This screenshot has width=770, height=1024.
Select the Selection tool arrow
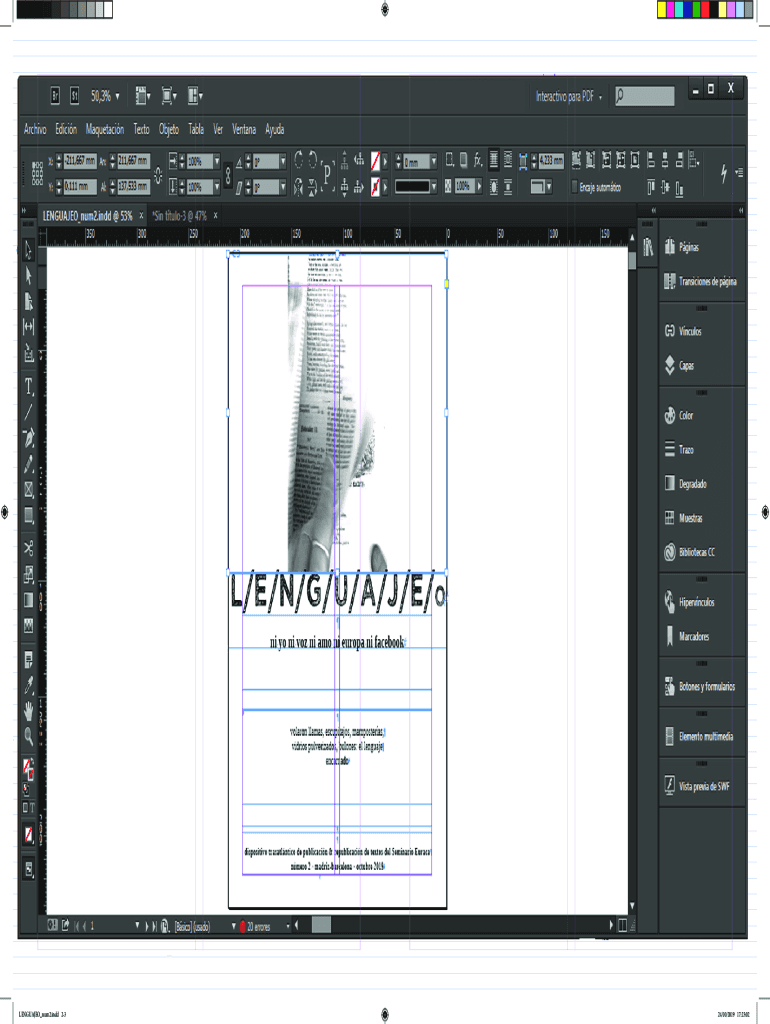point(28,249)
